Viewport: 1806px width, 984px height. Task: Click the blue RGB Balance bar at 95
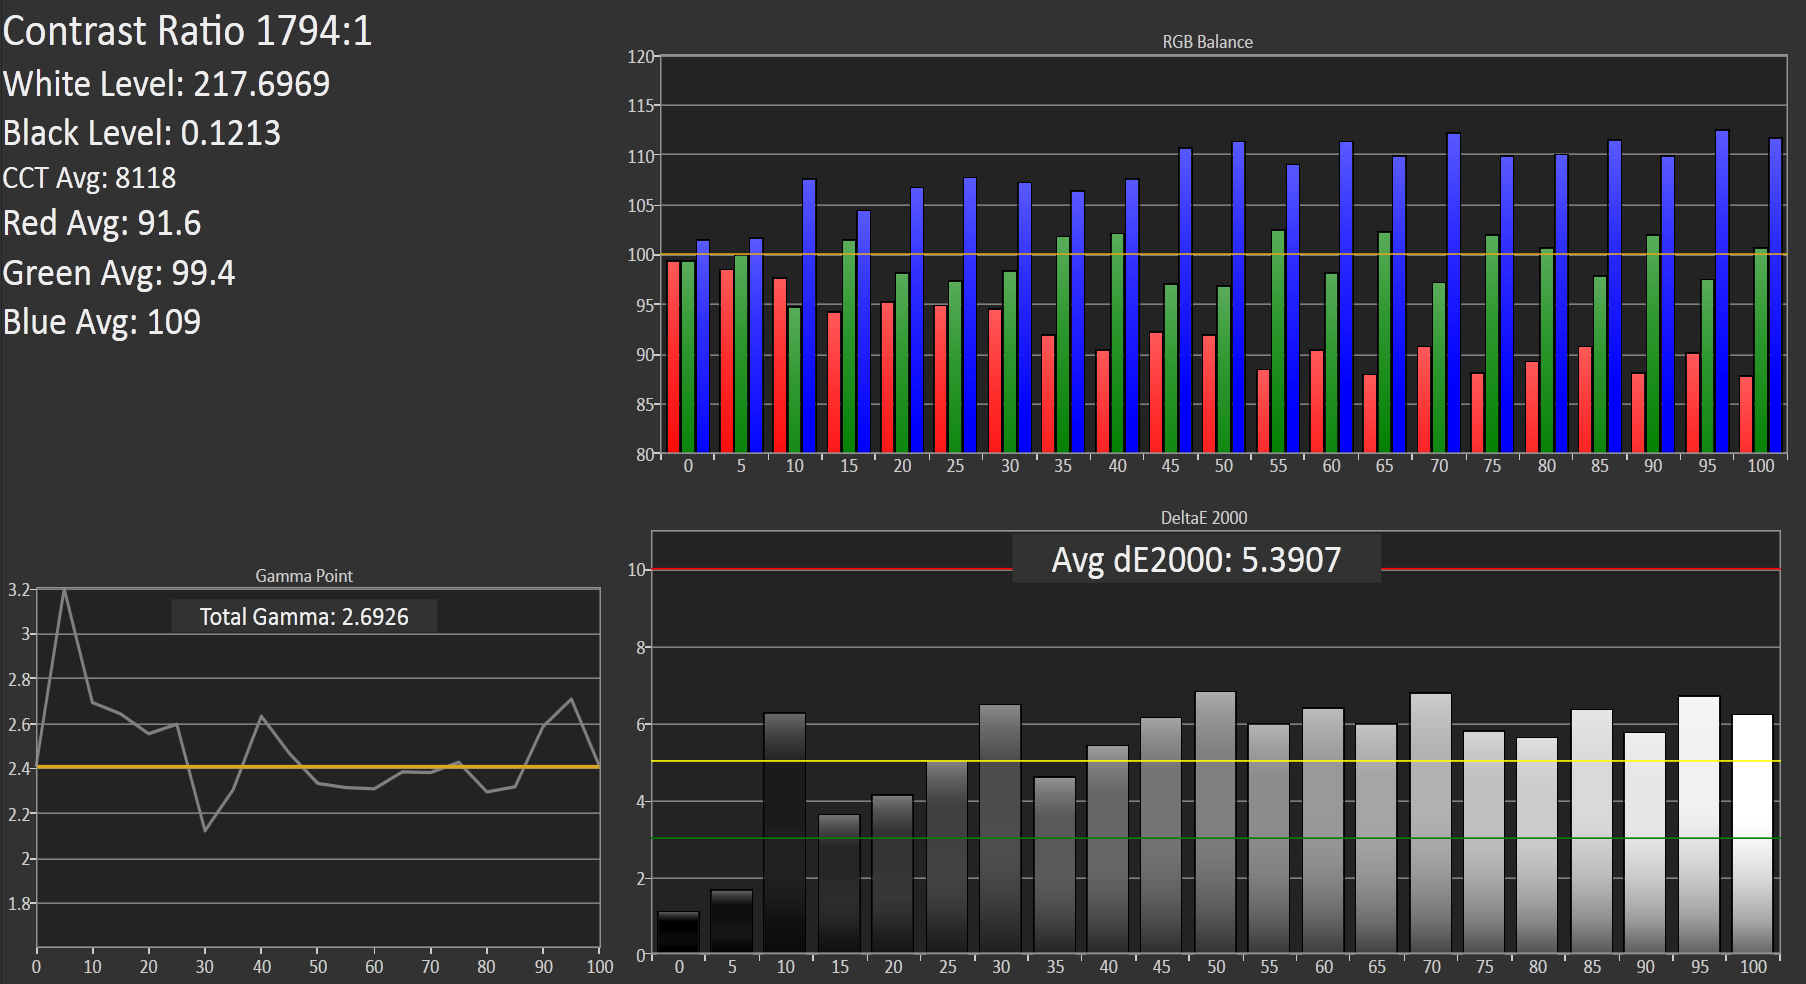[x=1722, y=291]
